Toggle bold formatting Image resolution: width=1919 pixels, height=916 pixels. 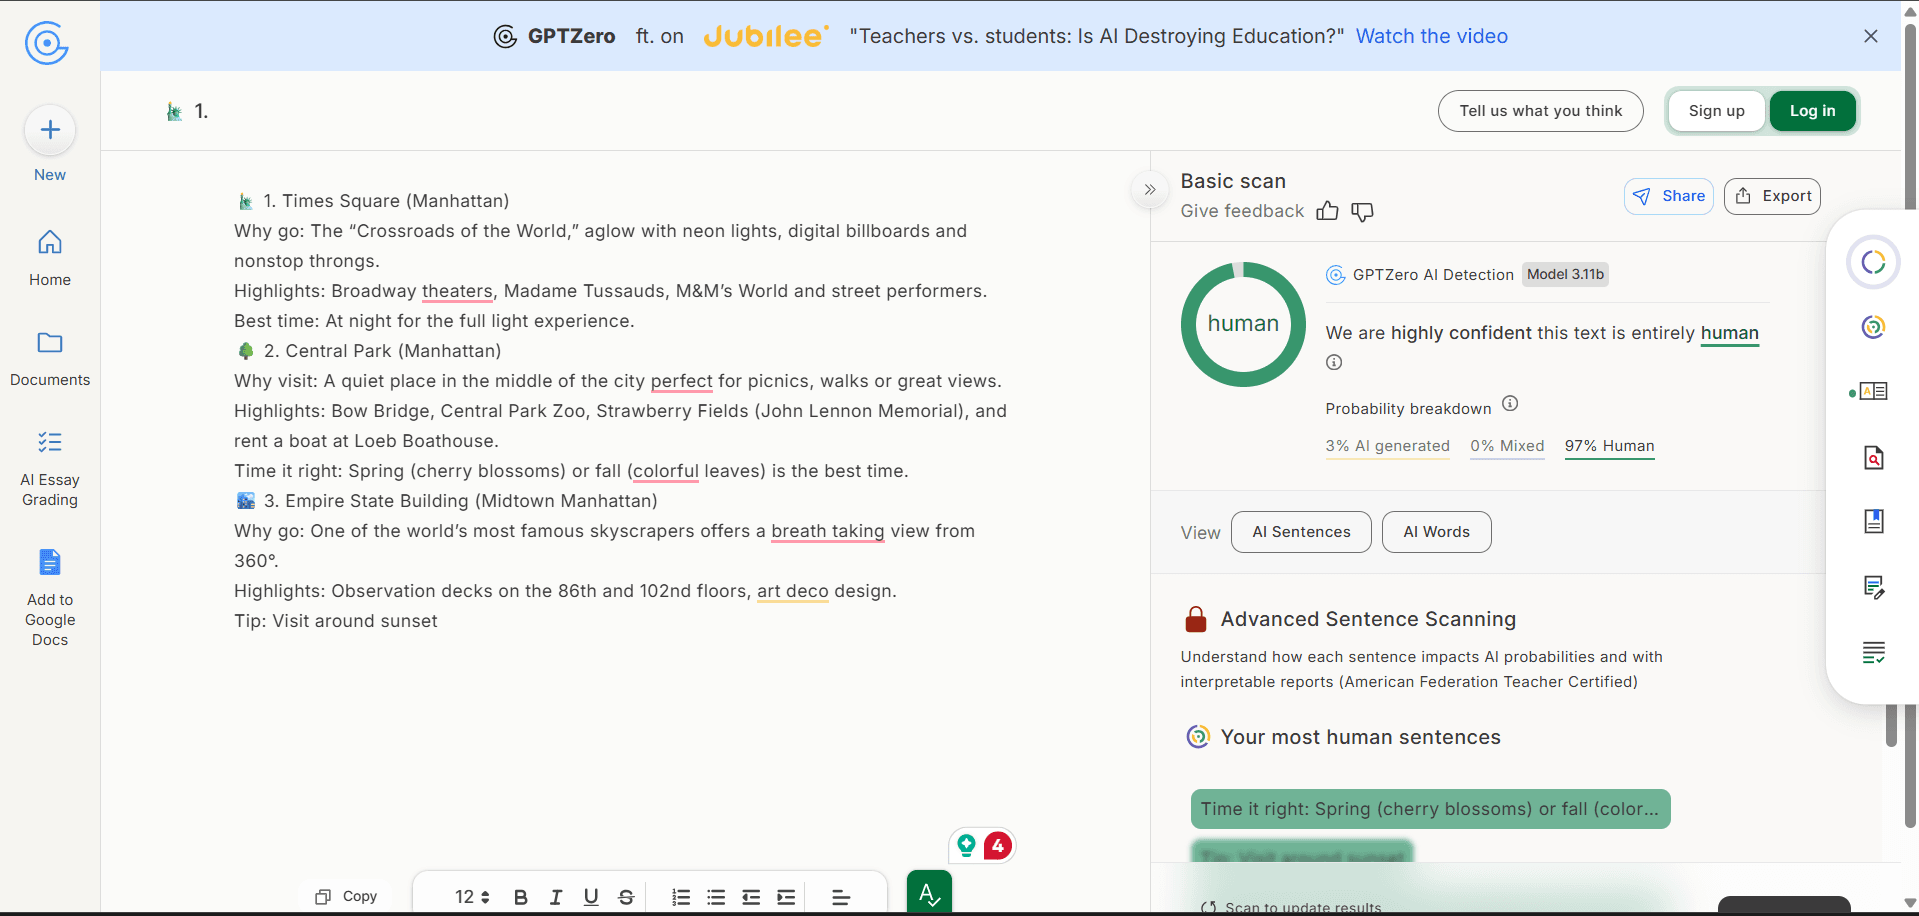pos(520,897)
